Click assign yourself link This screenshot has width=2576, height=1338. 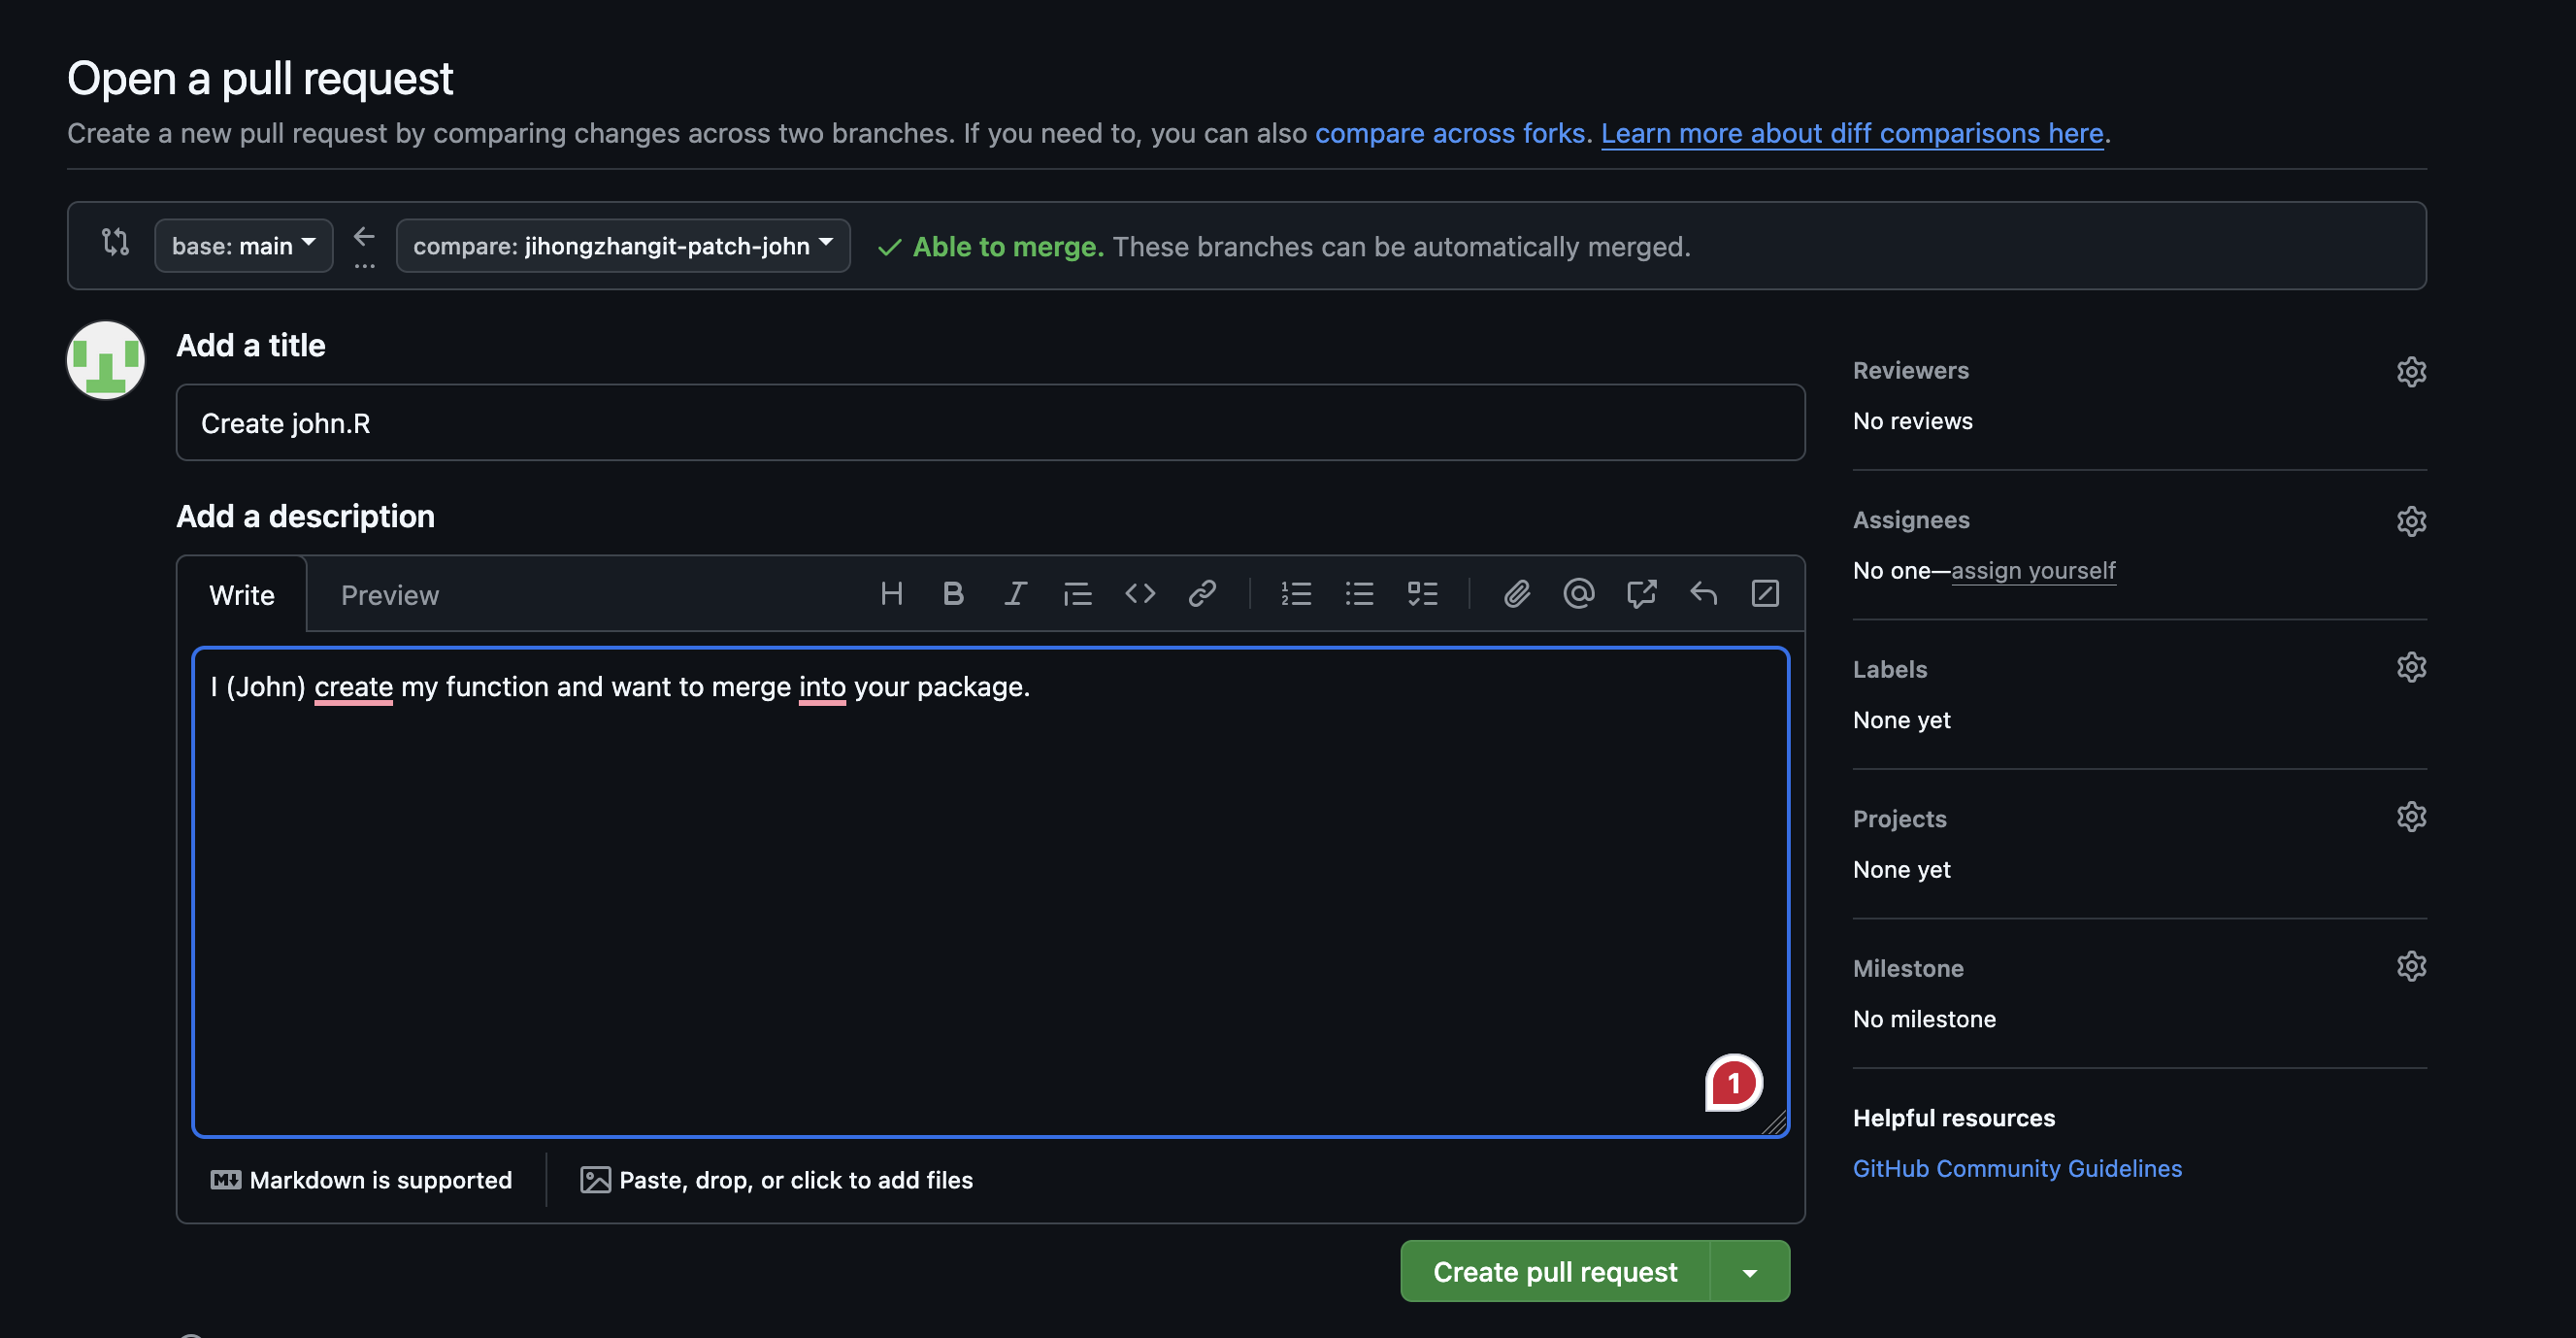click(2033, 570)
